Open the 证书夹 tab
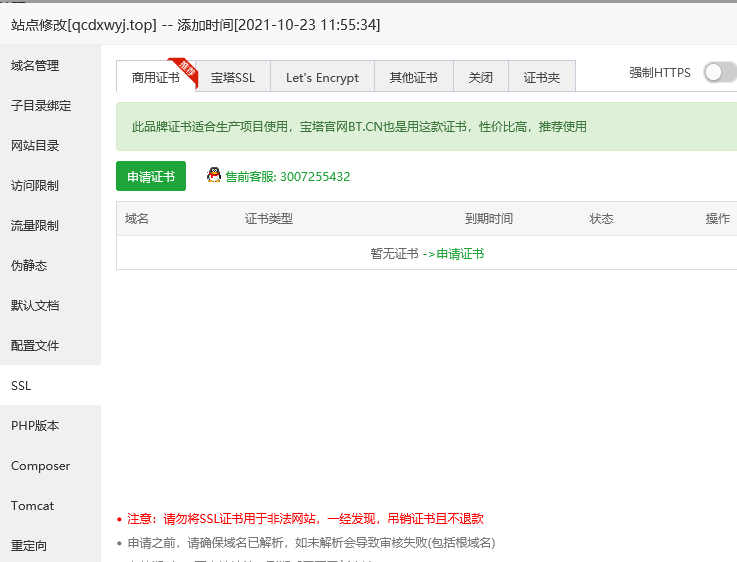Viewport: 737px width, 562px height. pos(541,77)
